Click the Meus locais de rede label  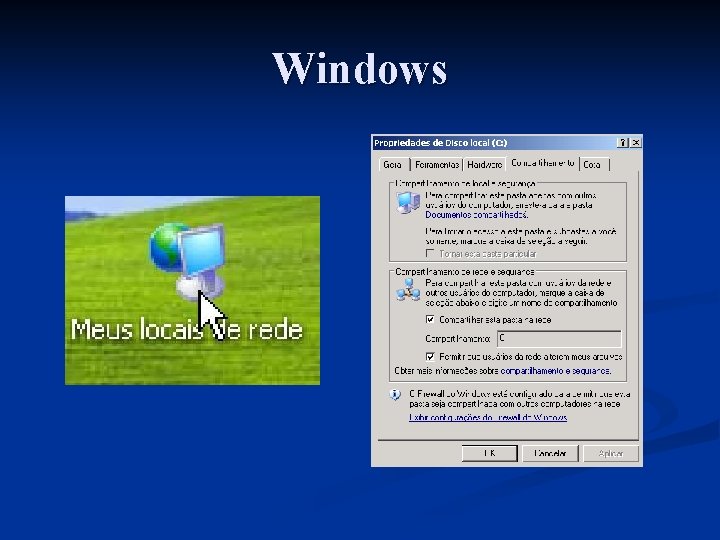(x=187, y=330)
